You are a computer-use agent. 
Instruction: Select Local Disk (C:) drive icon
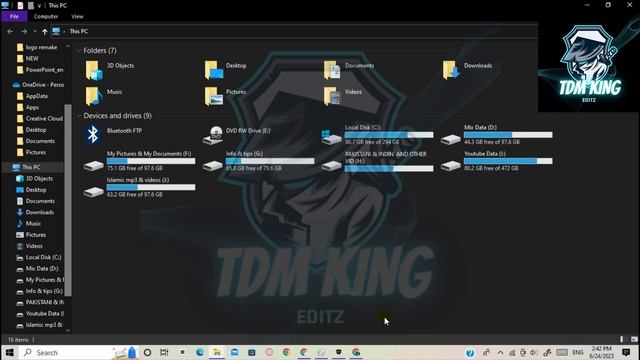pyautogui.click(x=331, y=138)
